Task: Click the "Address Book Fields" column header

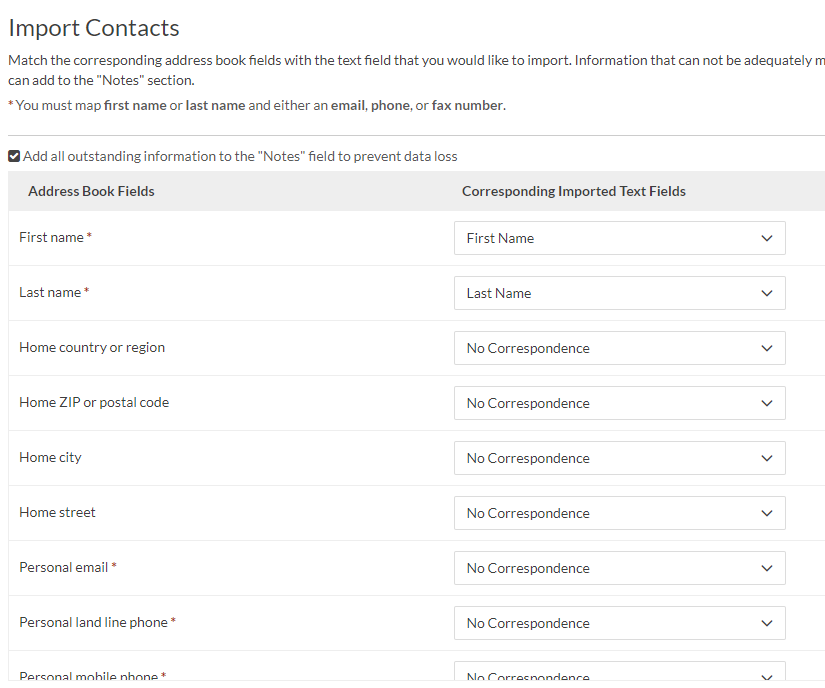Action: 91,191
